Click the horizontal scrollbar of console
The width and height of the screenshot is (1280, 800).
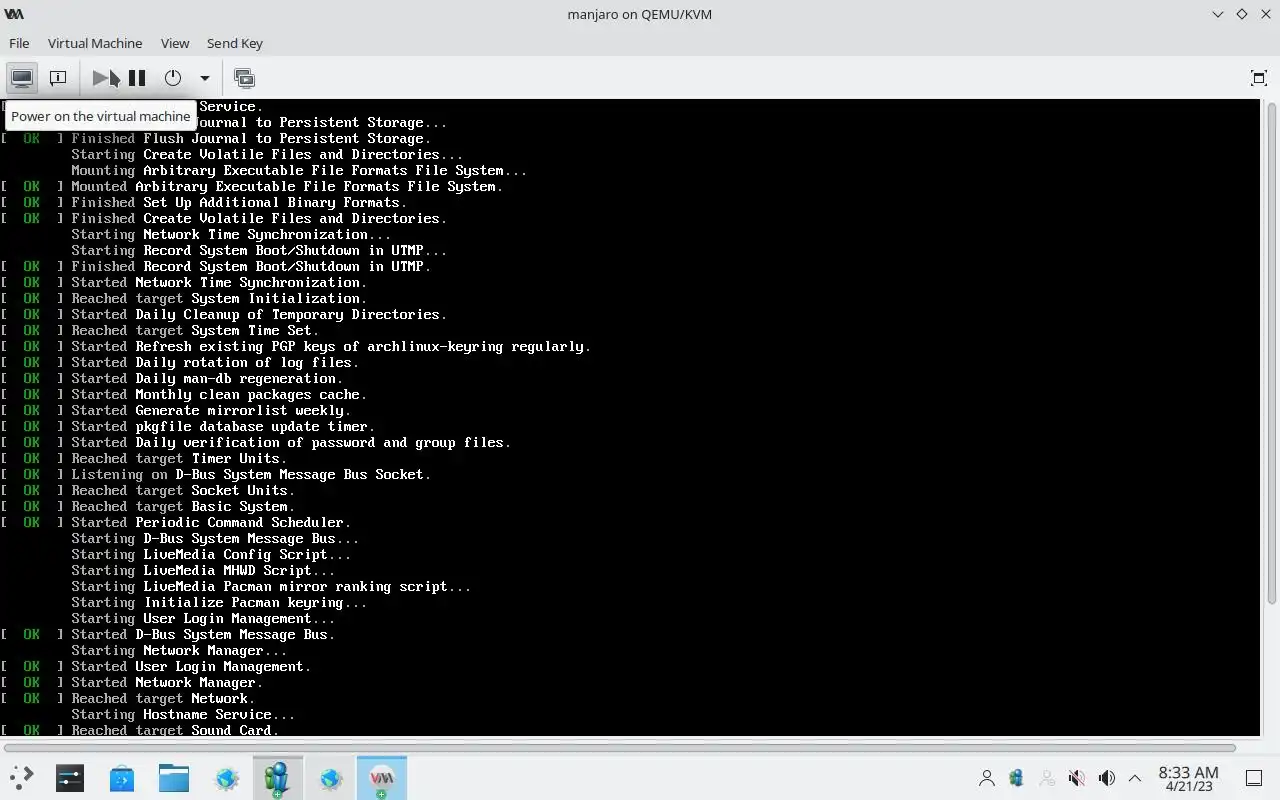pos(620,747)
